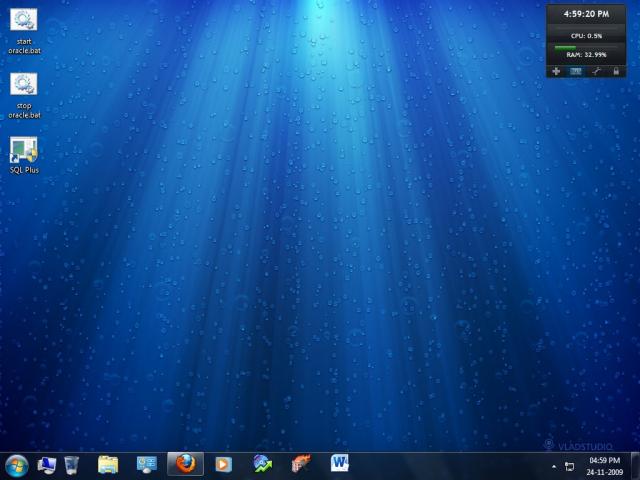This screenshot has width=640, height=480.
Task: Switch to Firefox in the taskbar
Action: pyautogui.click(x=185, y=464)
